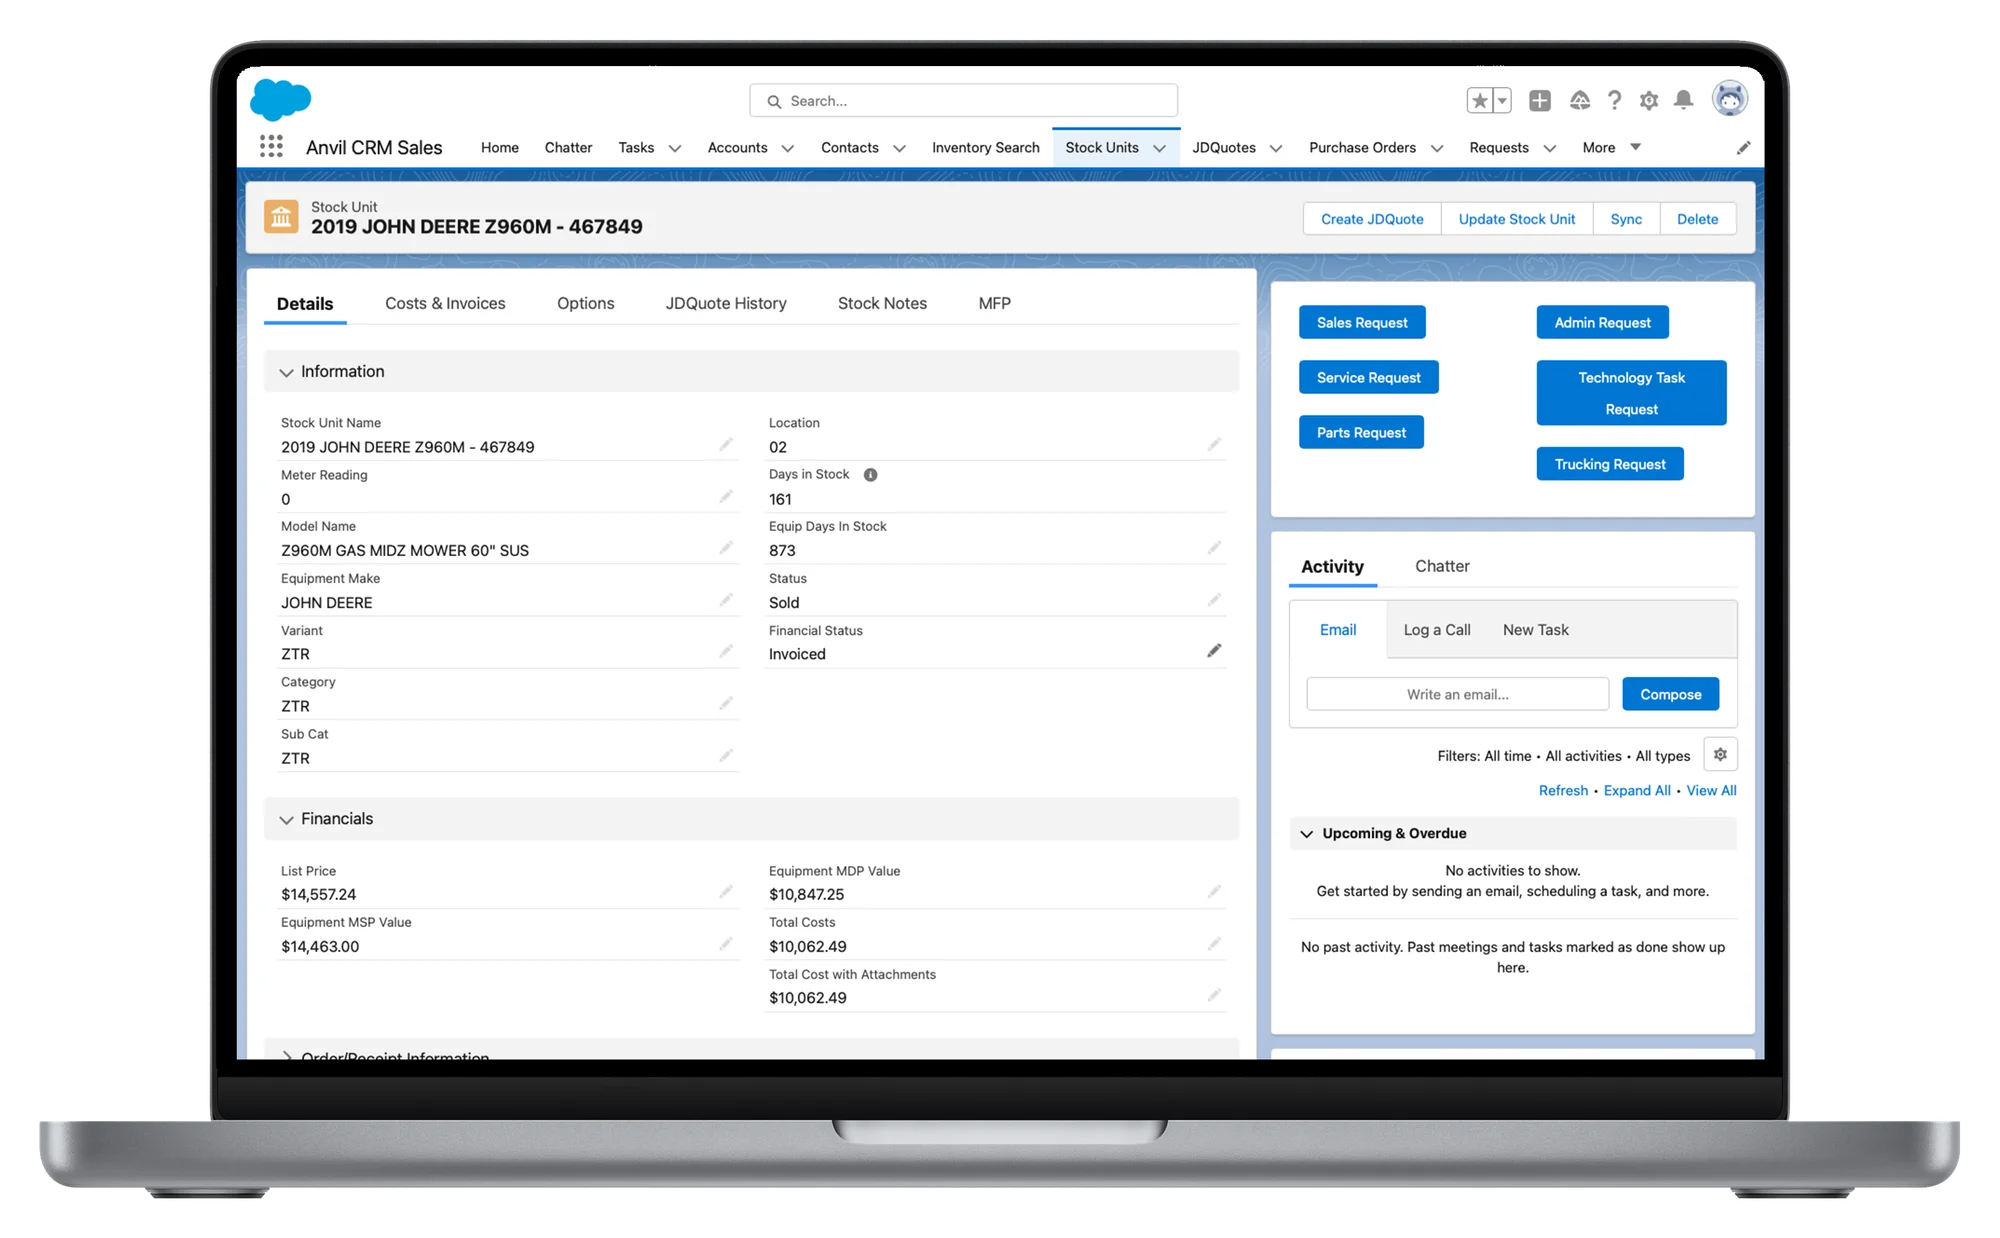The height and width of the screenshot is (1238, 2000).
Task: Edit the Status field pencil
Action: click(1214, 600)
